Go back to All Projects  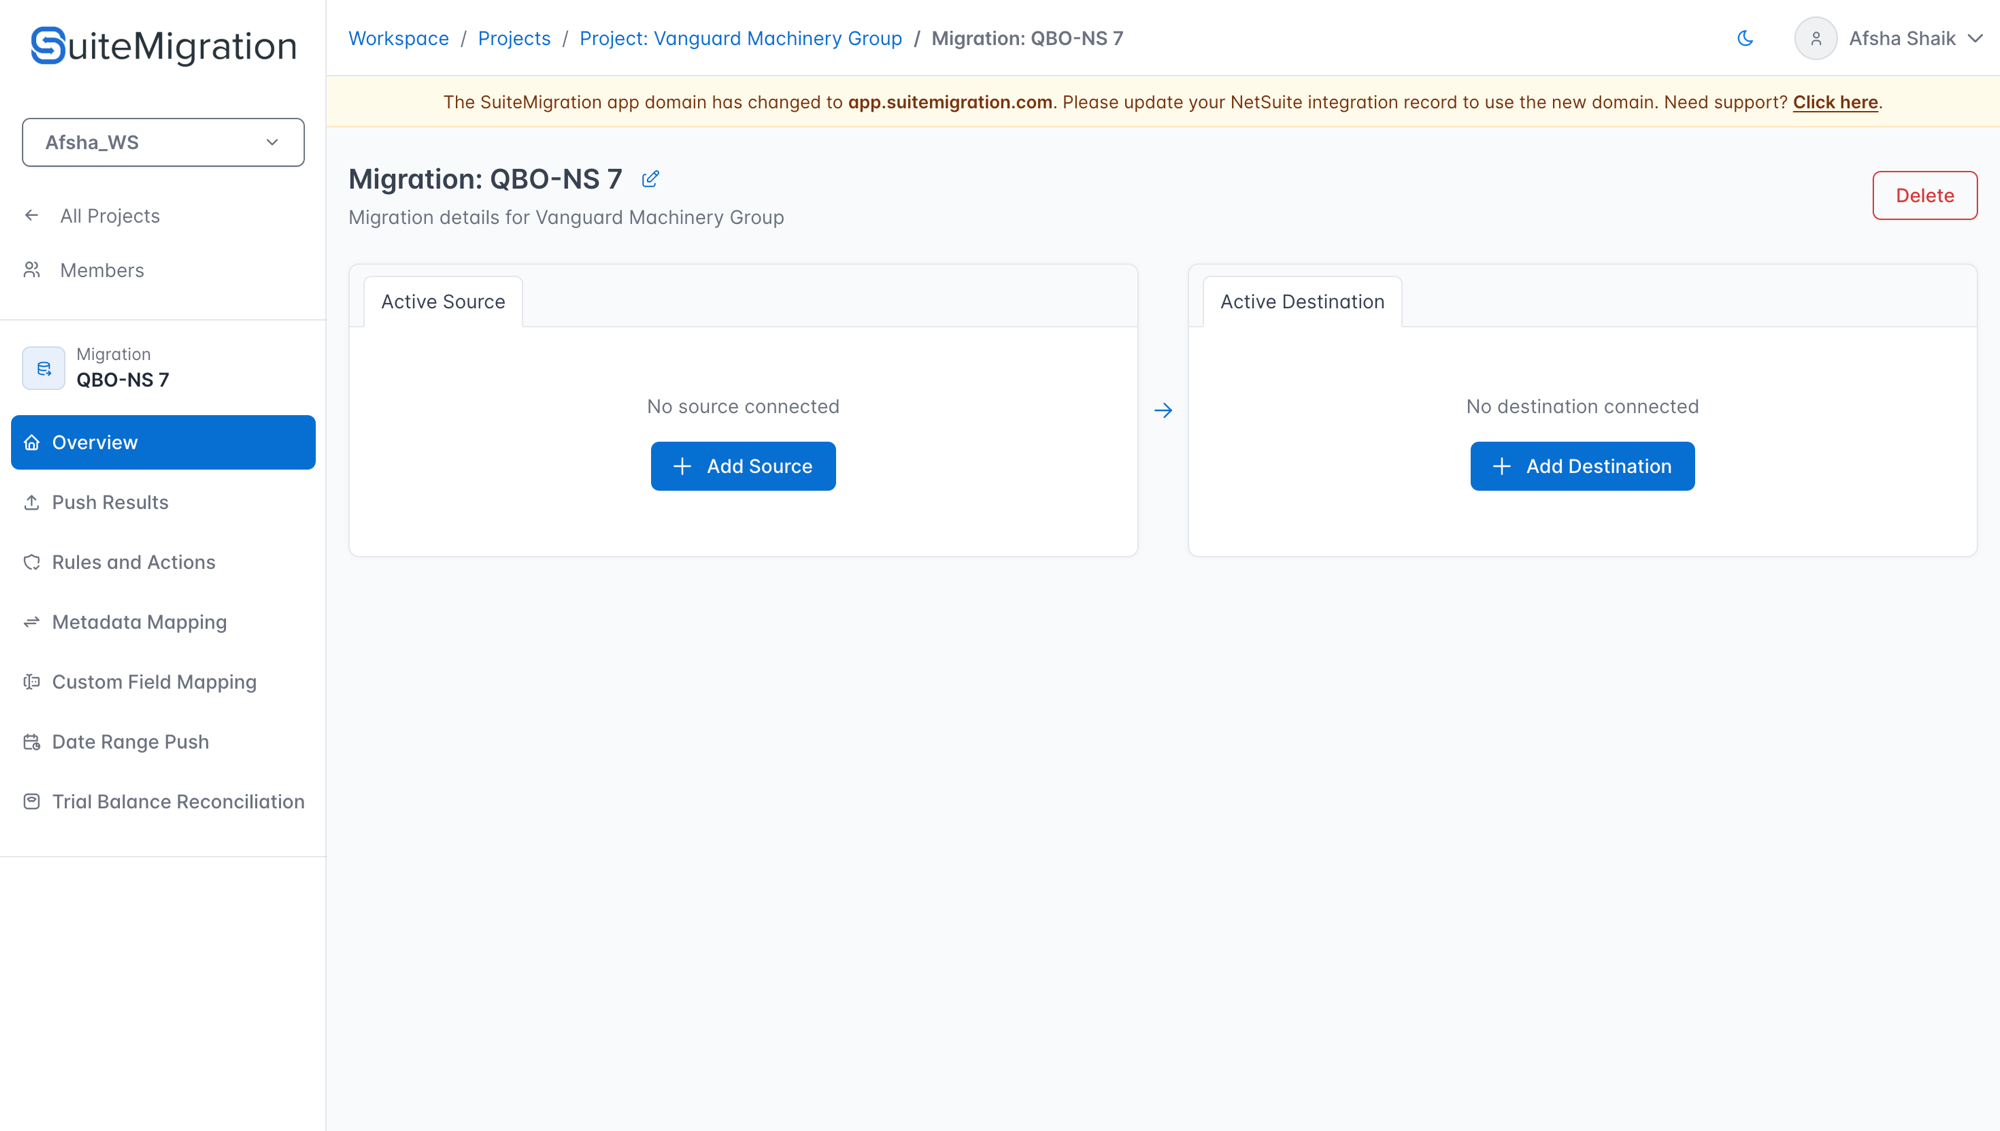pos(109,216)
